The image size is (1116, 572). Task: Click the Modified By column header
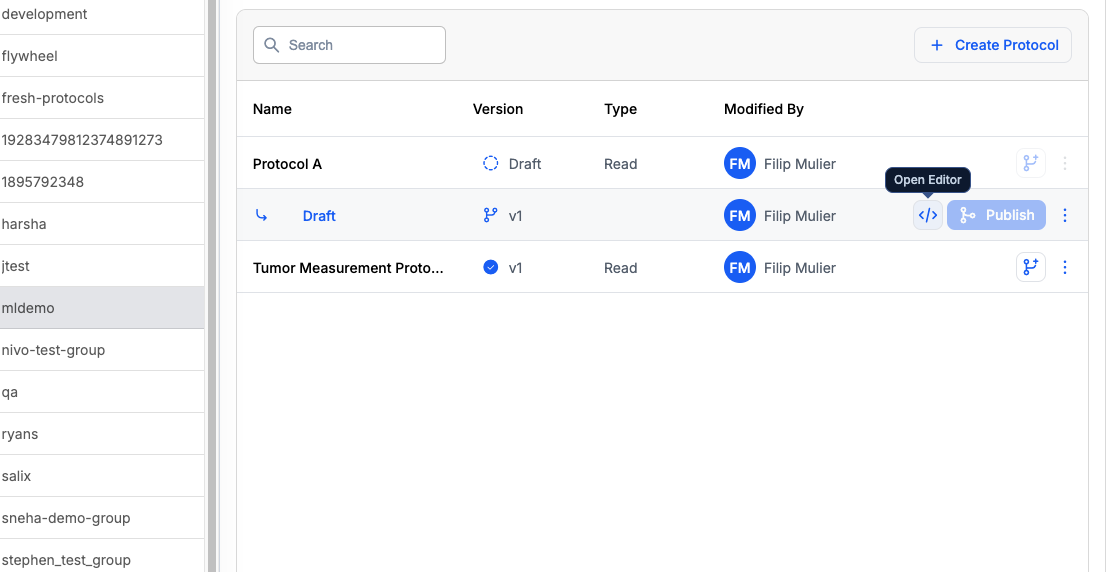click(x=764, y=109)
